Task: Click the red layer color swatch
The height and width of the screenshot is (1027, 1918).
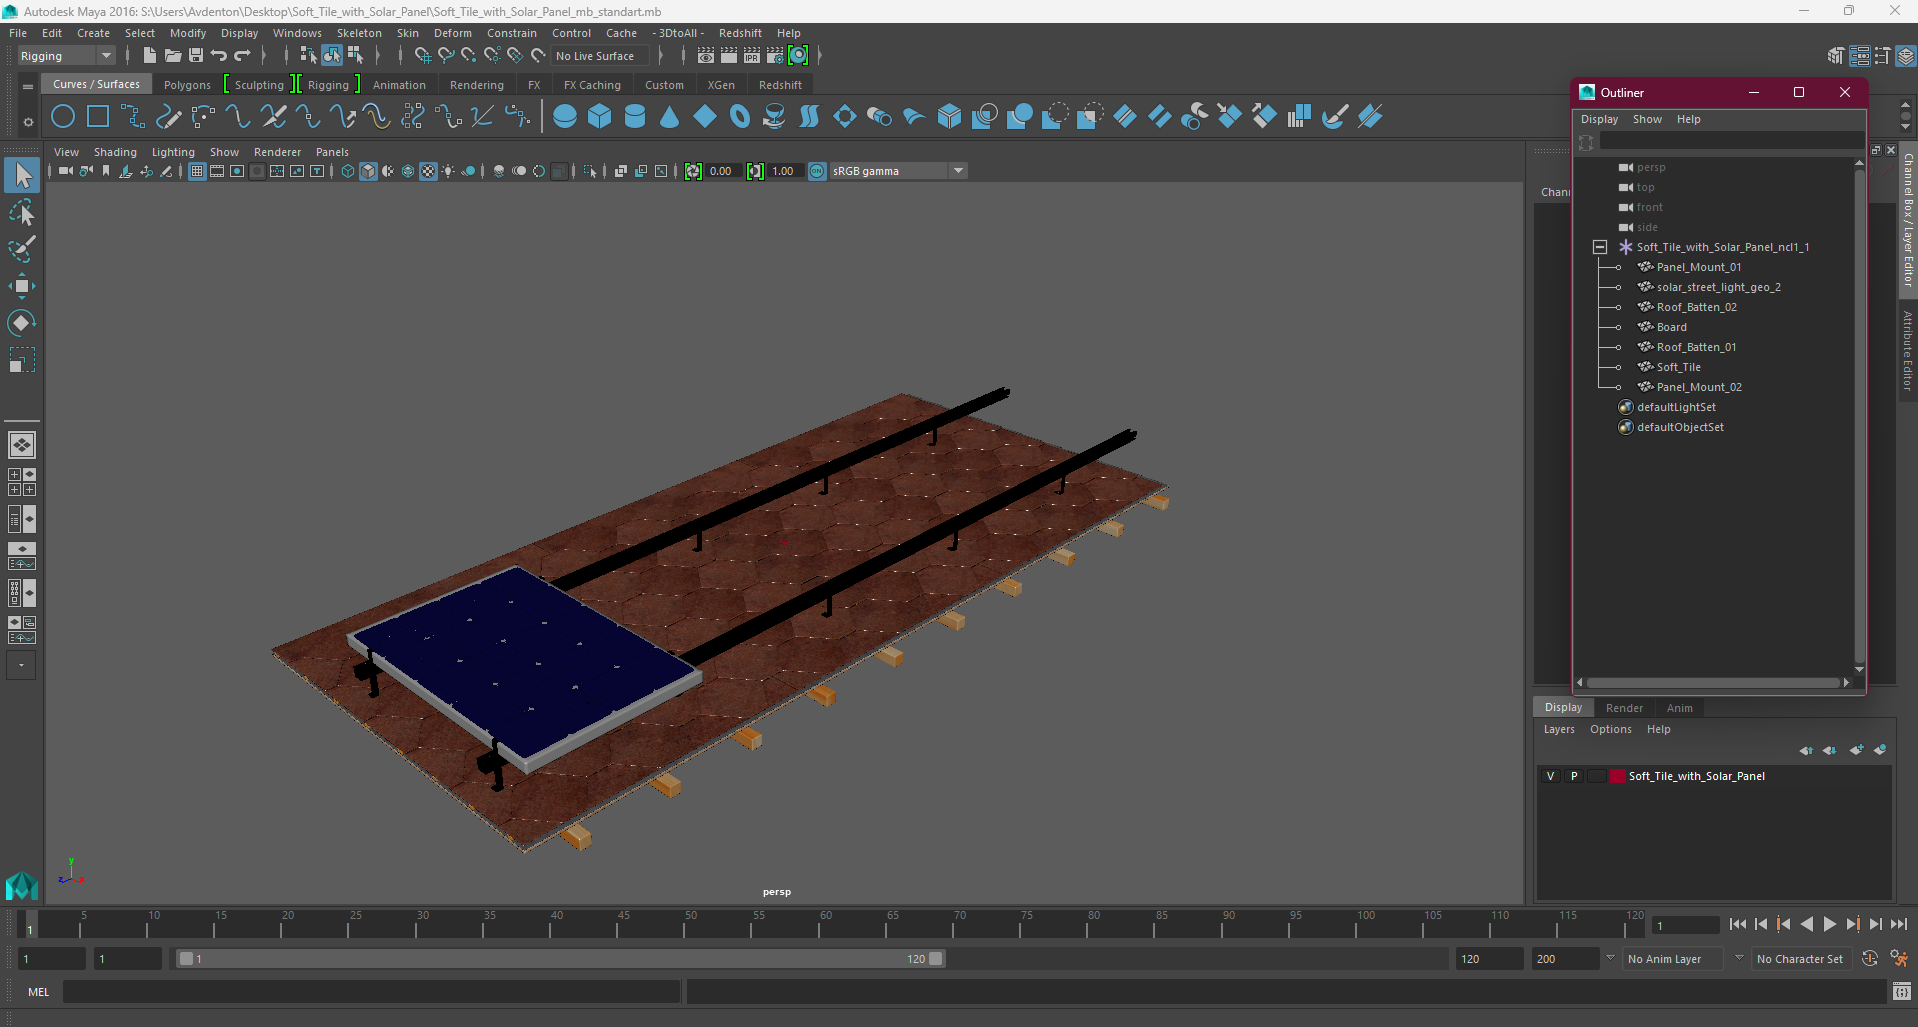Action: 1617,776
